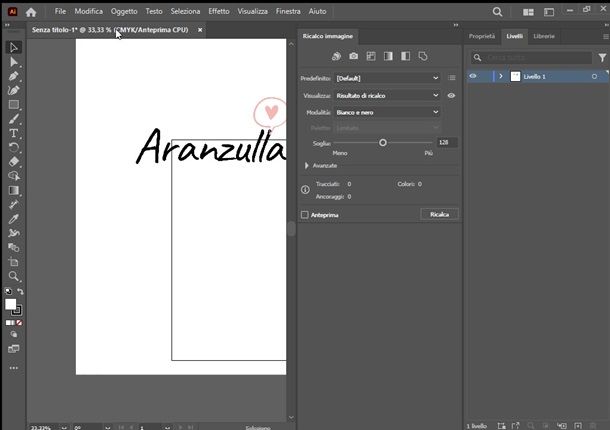610x430 pixels.
Task: Select the Eraser tool
Action: coord(14,161)
